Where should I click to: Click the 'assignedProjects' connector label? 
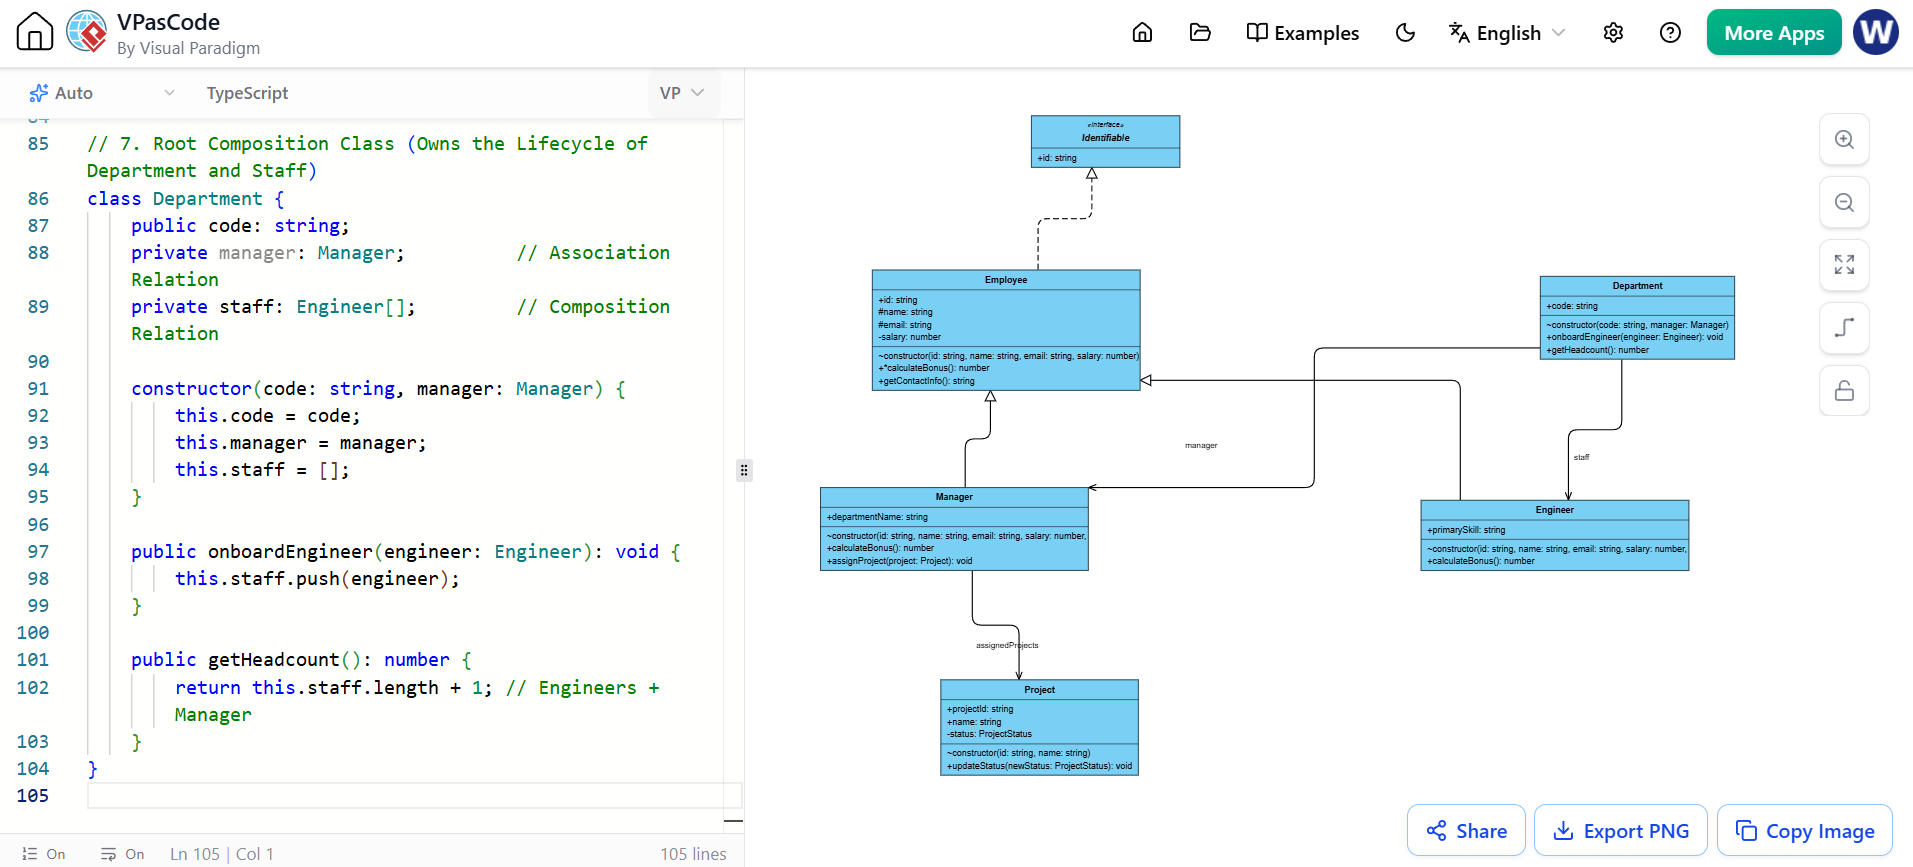(1007, 646)
